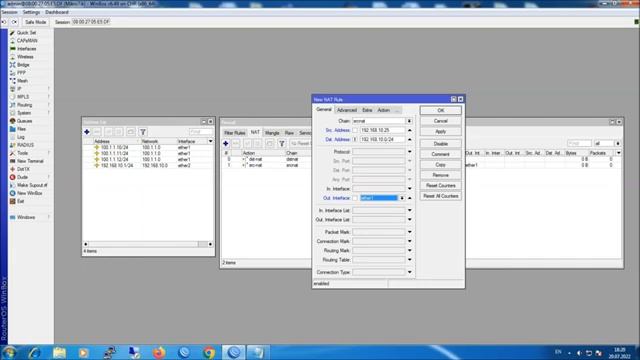The width and height of the screenshot is (640, 360).
Task: Click the Comment button
Action: (440, 154)
